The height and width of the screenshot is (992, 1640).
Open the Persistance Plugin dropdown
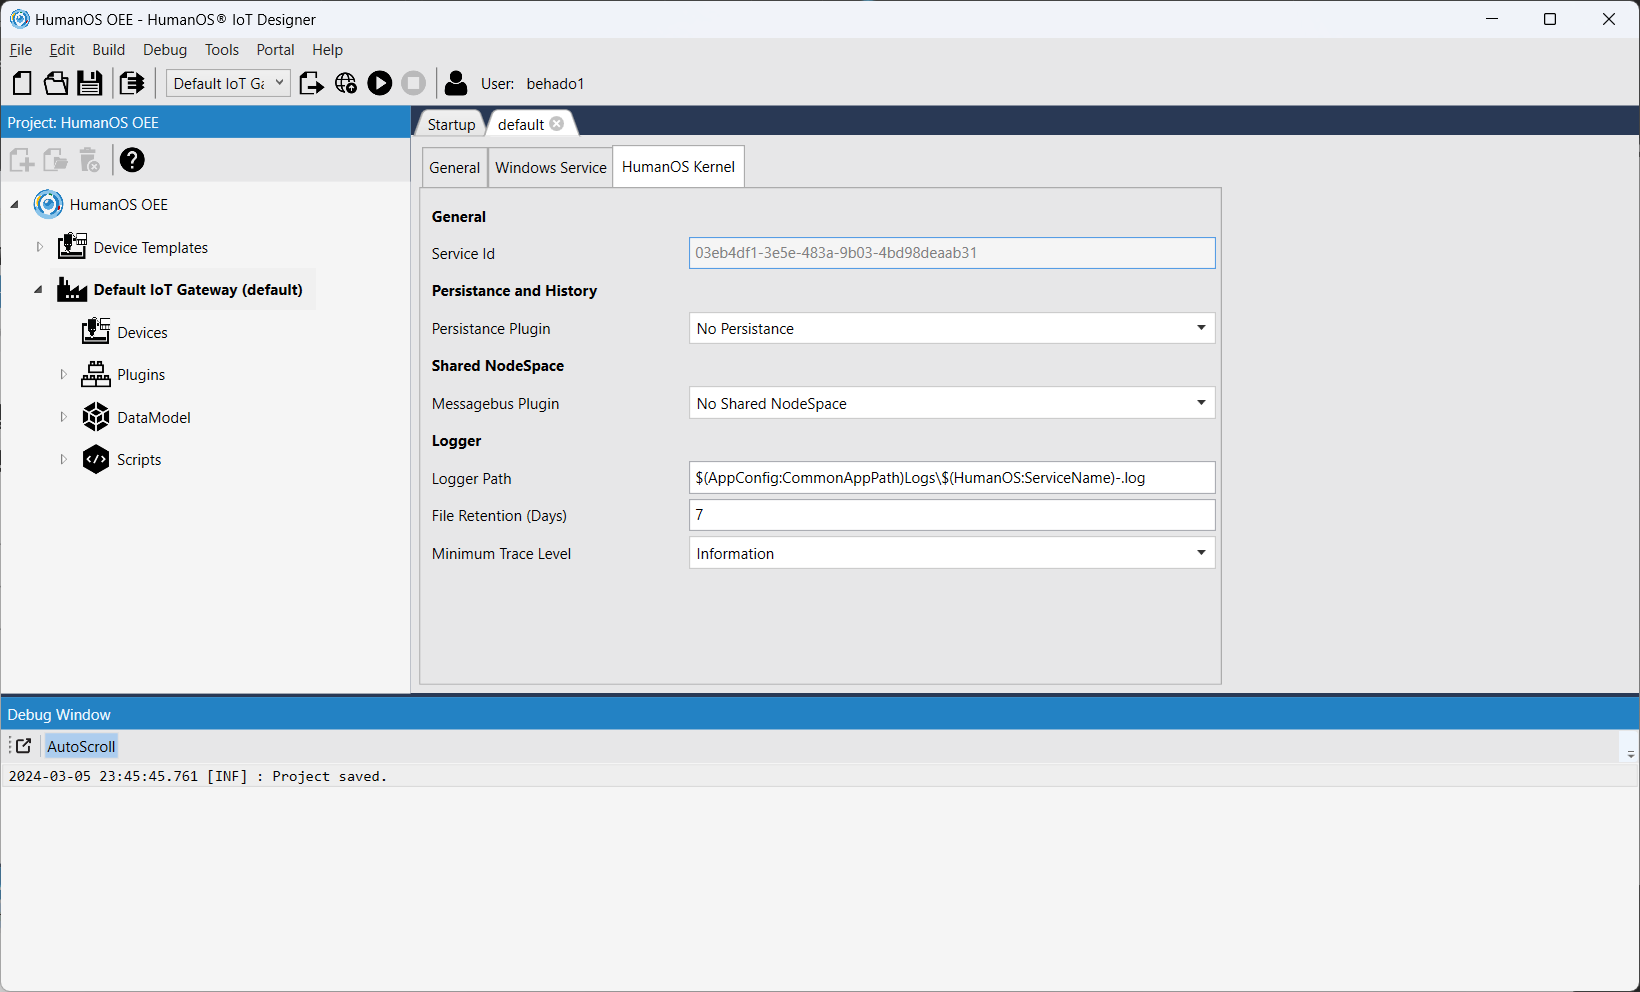952,328
